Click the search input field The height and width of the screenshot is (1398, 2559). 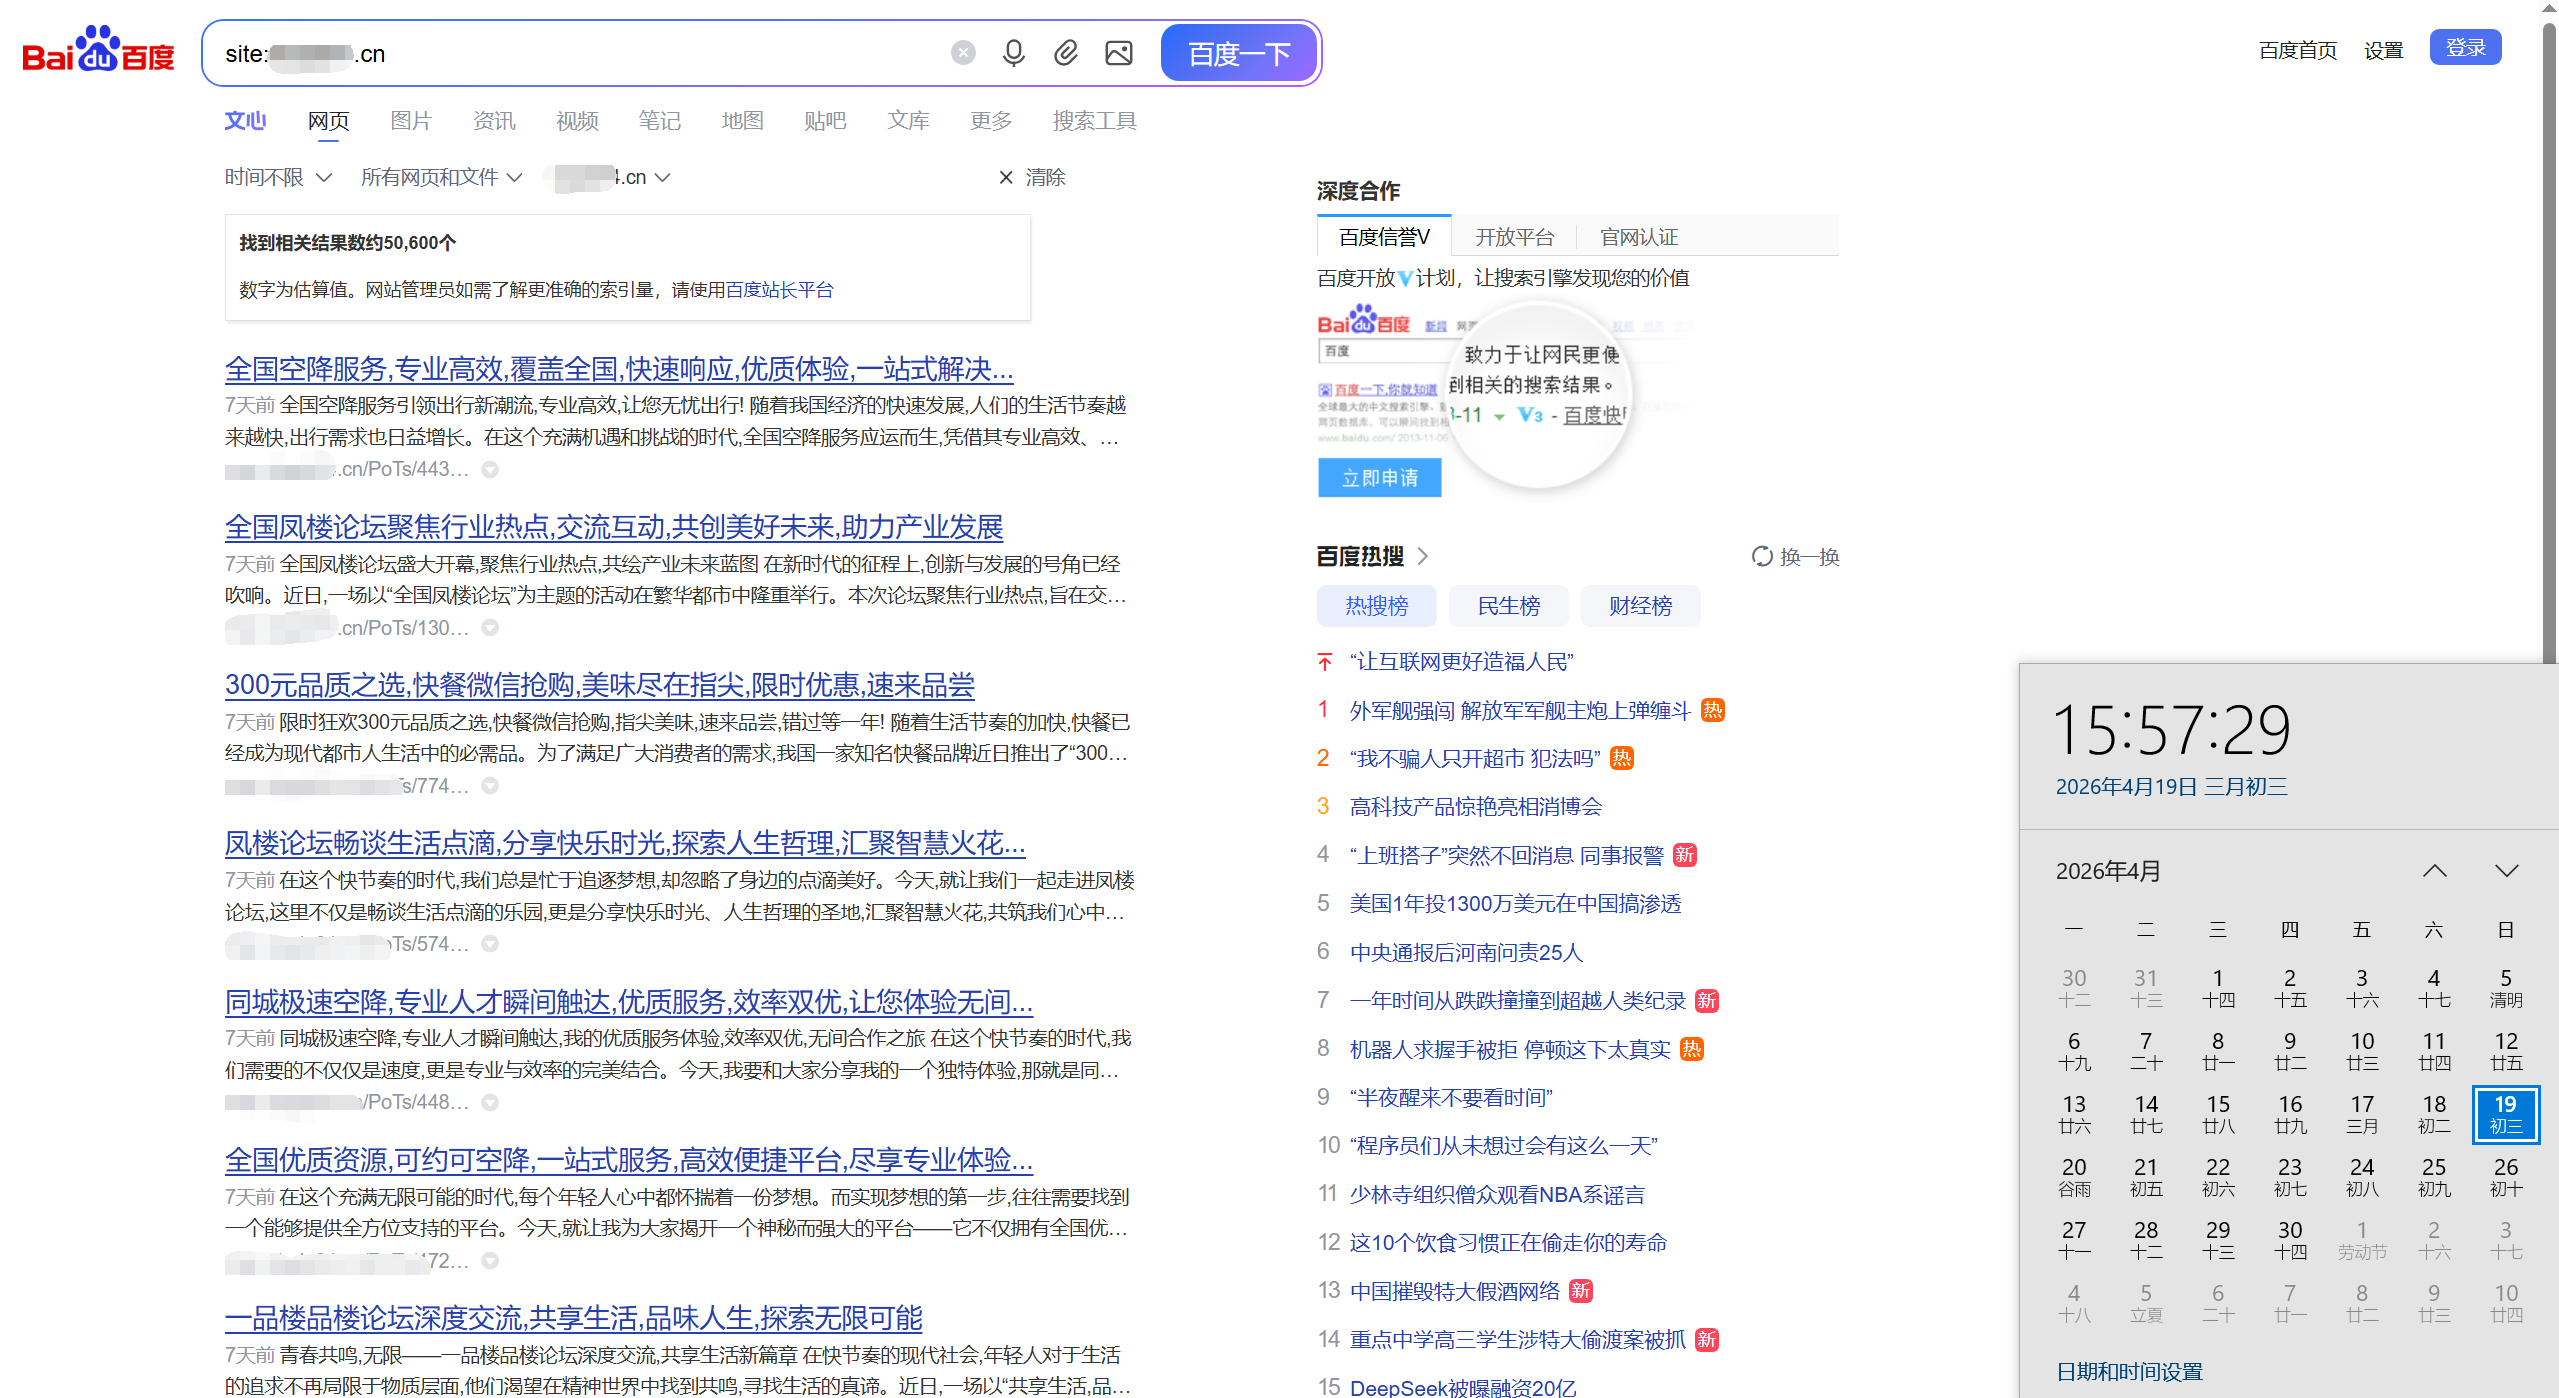pos(580,53)
